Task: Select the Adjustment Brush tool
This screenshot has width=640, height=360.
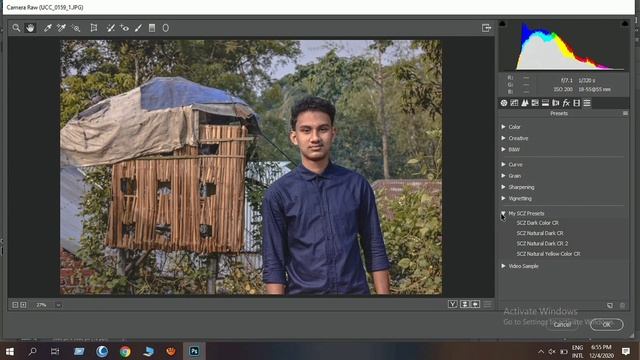Action: pos(138,28)
